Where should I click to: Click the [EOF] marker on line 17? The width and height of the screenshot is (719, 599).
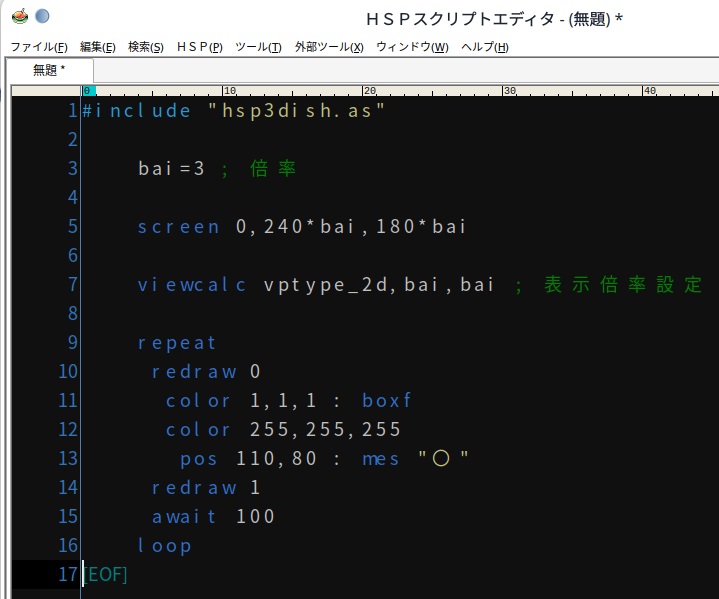105,574
